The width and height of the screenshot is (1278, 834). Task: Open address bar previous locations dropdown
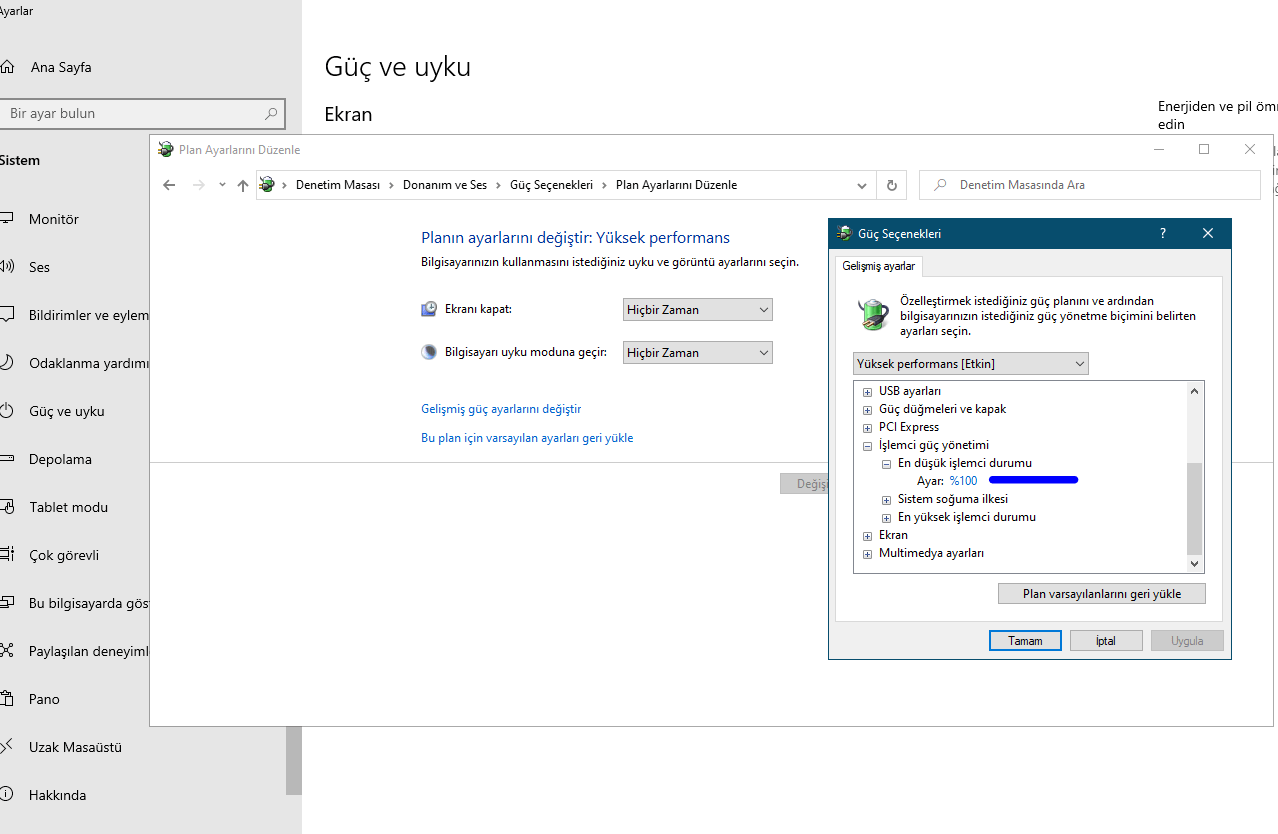coord(863,185)
